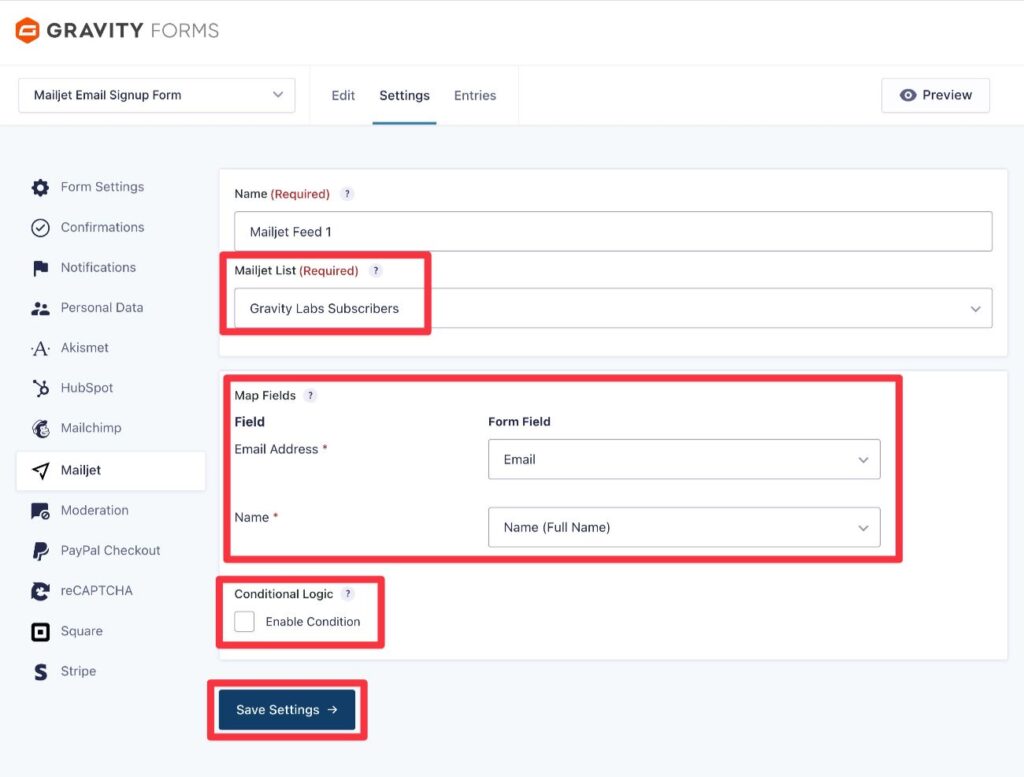Click the Preview button
The width and height of the screenshot is (1024, 777).
pyautogui.click(x=935, y=95)
